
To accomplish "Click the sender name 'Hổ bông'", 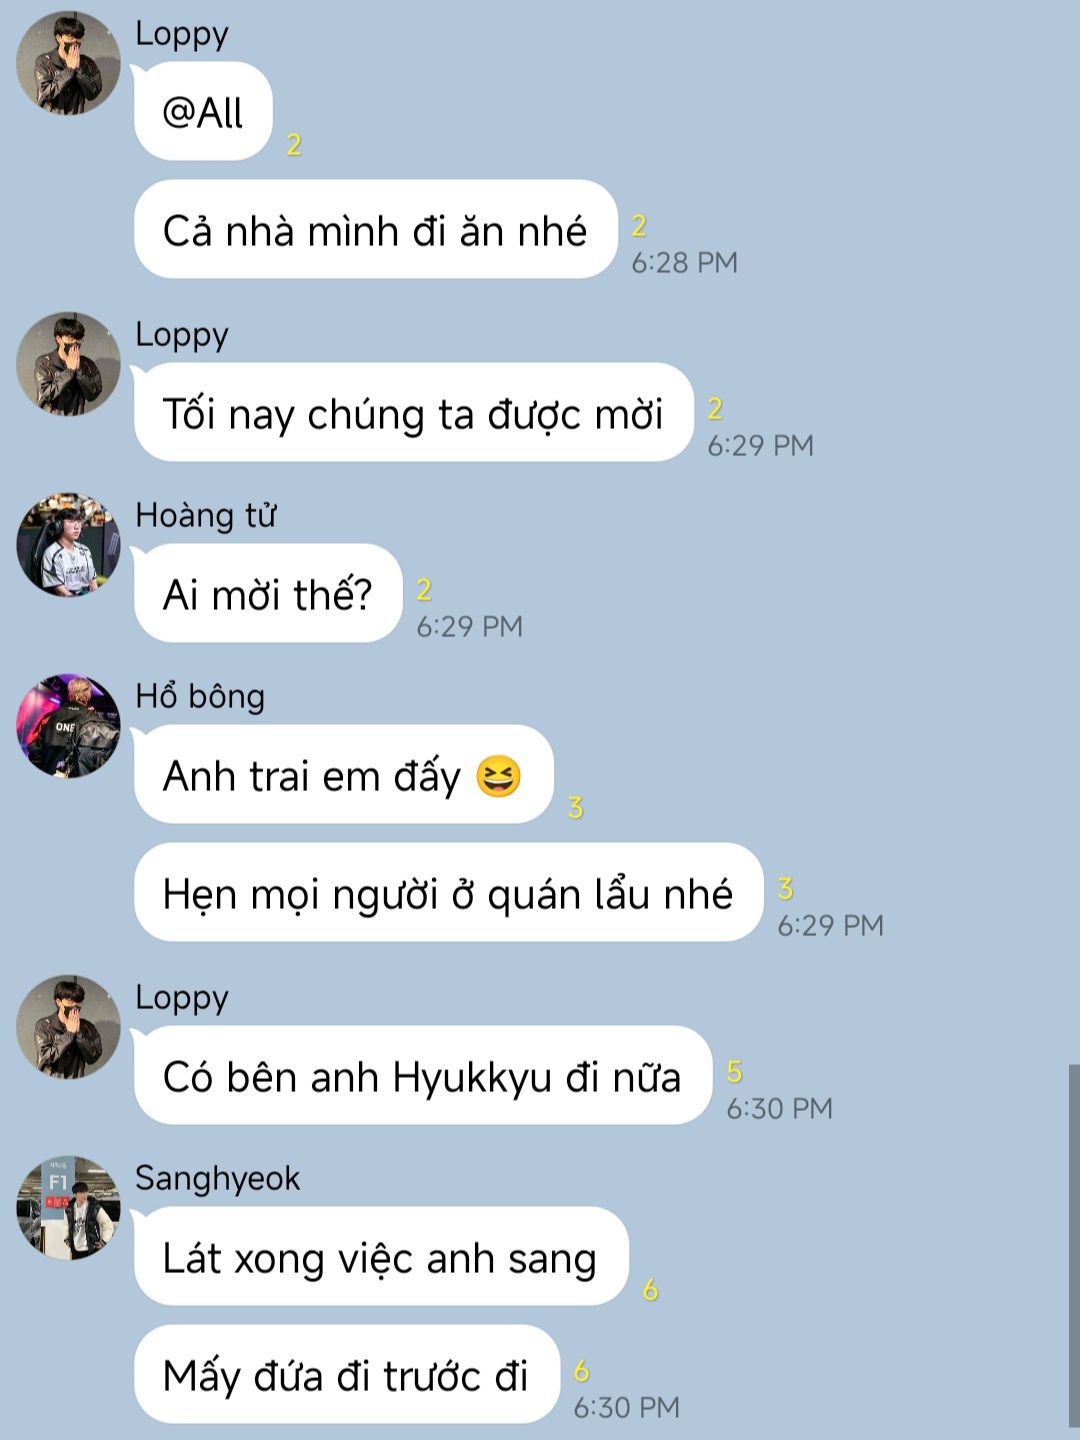I will [200, 696].
